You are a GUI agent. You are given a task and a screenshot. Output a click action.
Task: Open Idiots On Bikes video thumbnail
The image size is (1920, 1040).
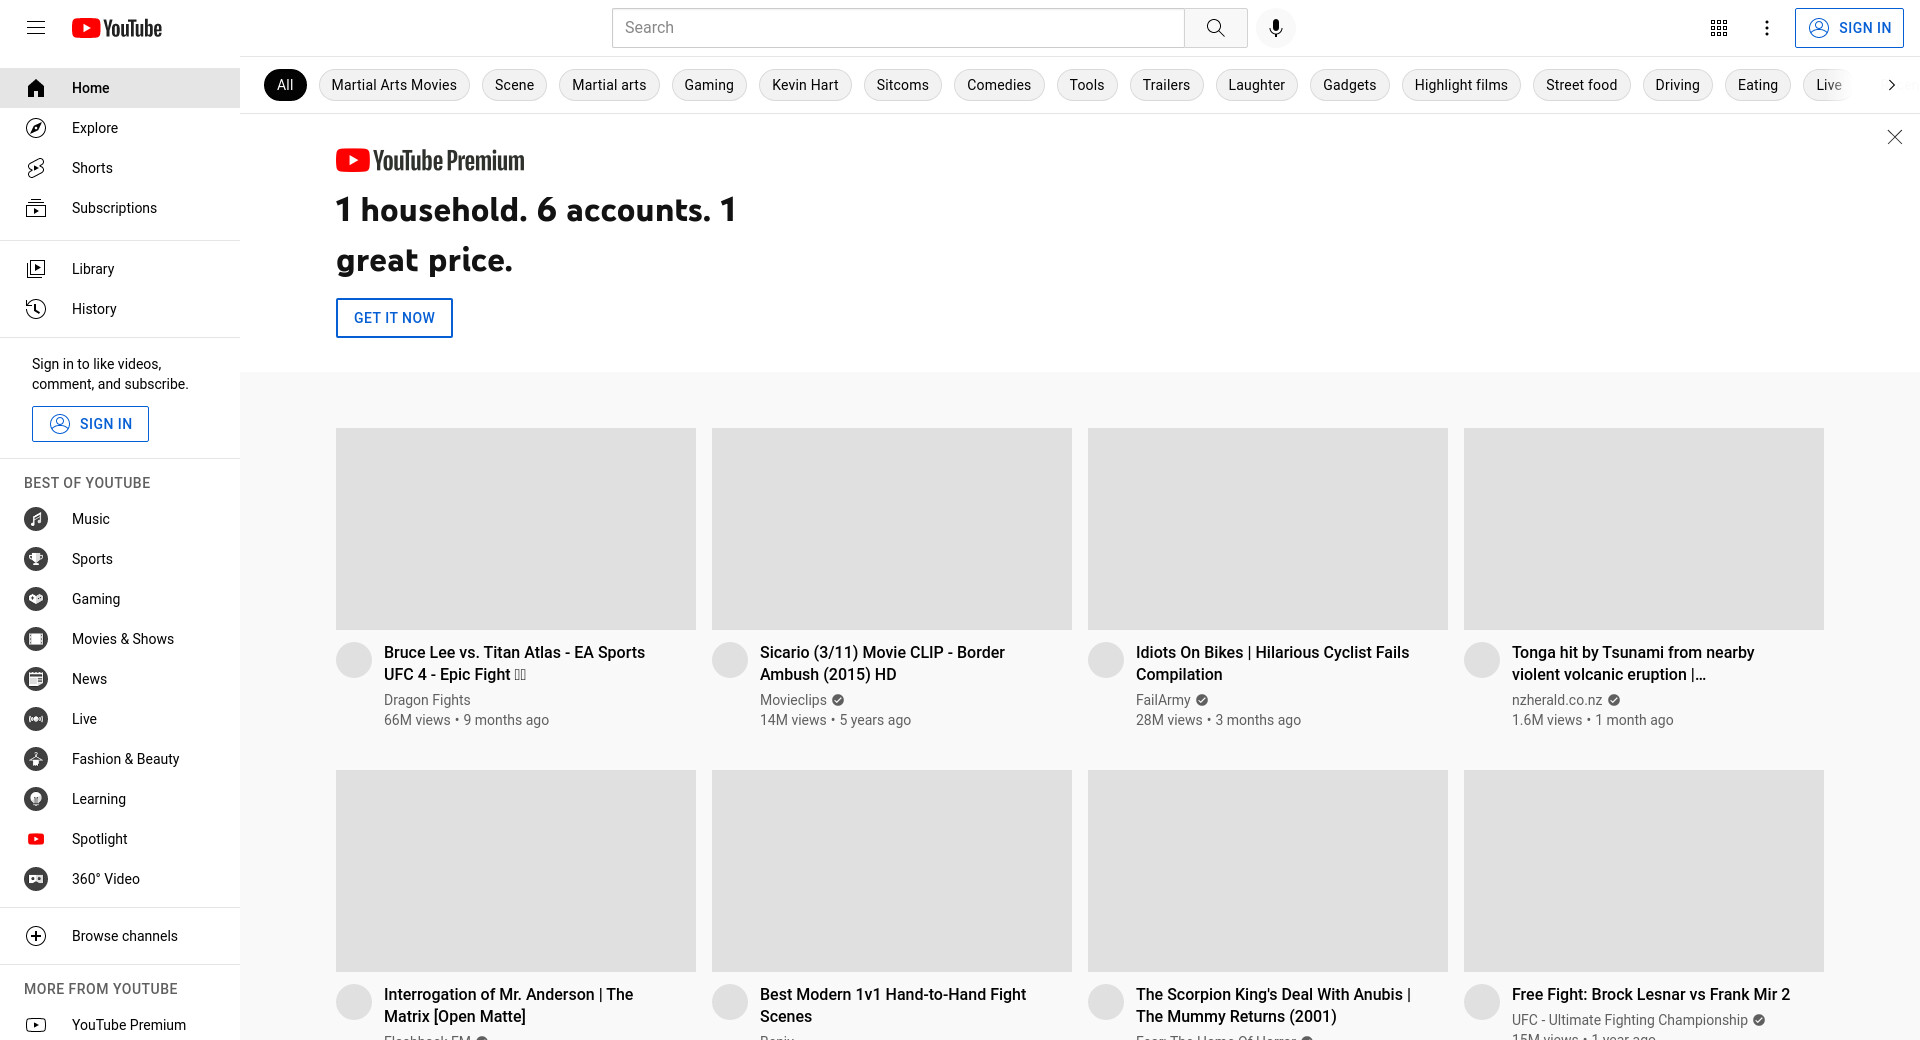tap(1268, 529)
